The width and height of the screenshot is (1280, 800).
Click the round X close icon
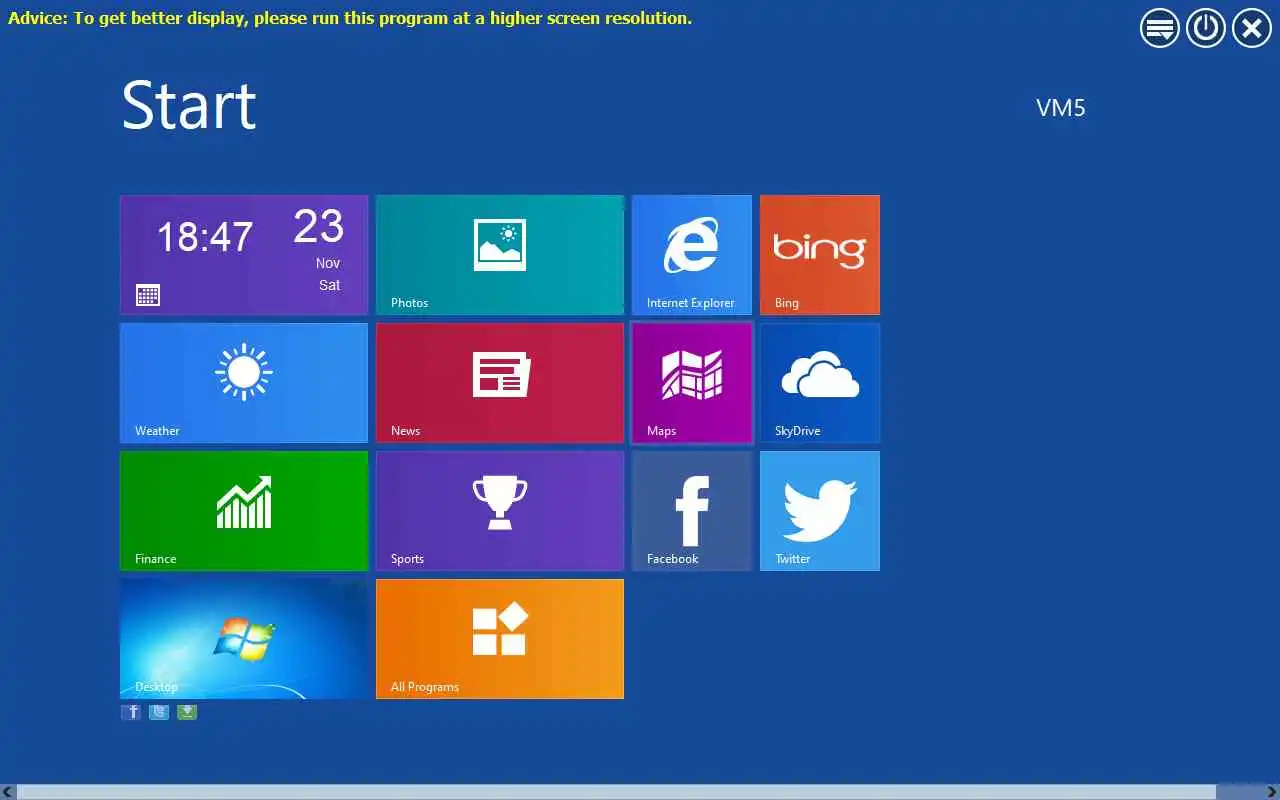pos(1252,28)
